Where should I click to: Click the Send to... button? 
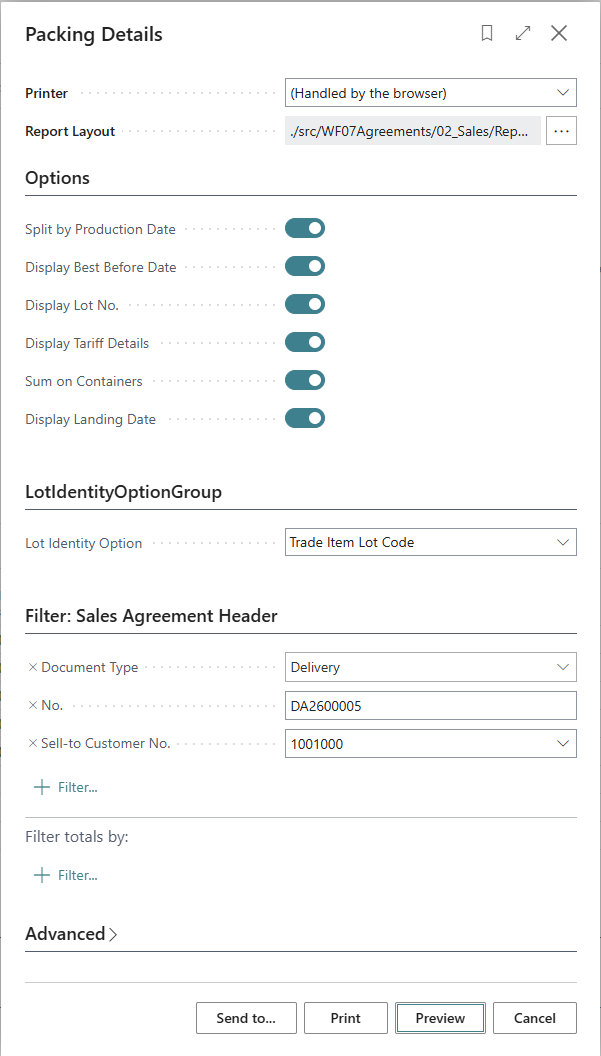[x=246, y=1018]
